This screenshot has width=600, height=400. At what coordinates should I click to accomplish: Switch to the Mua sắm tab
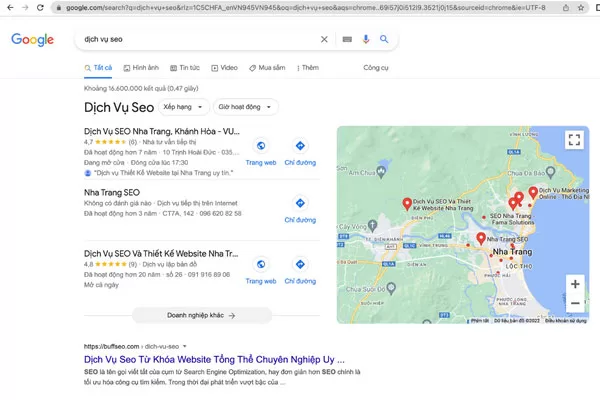(x=267, y=68)
